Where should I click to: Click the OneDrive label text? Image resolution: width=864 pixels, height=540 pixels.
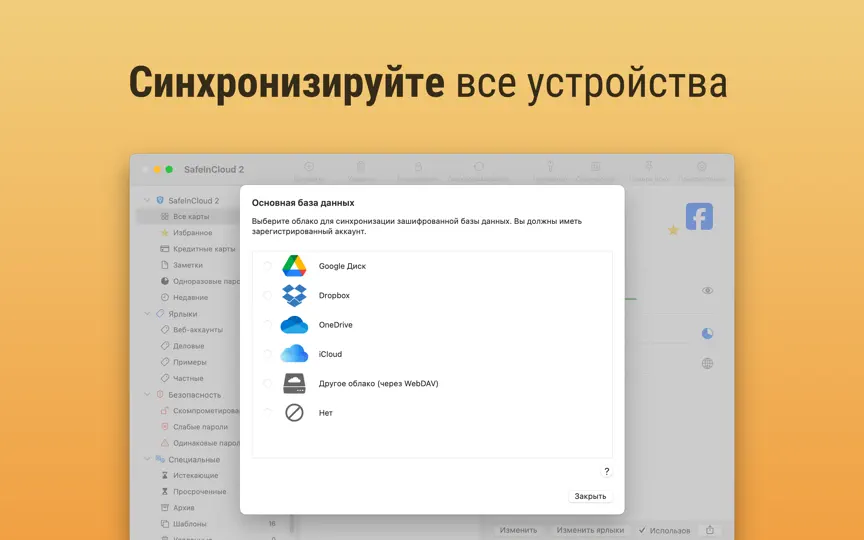pos(336,325)
